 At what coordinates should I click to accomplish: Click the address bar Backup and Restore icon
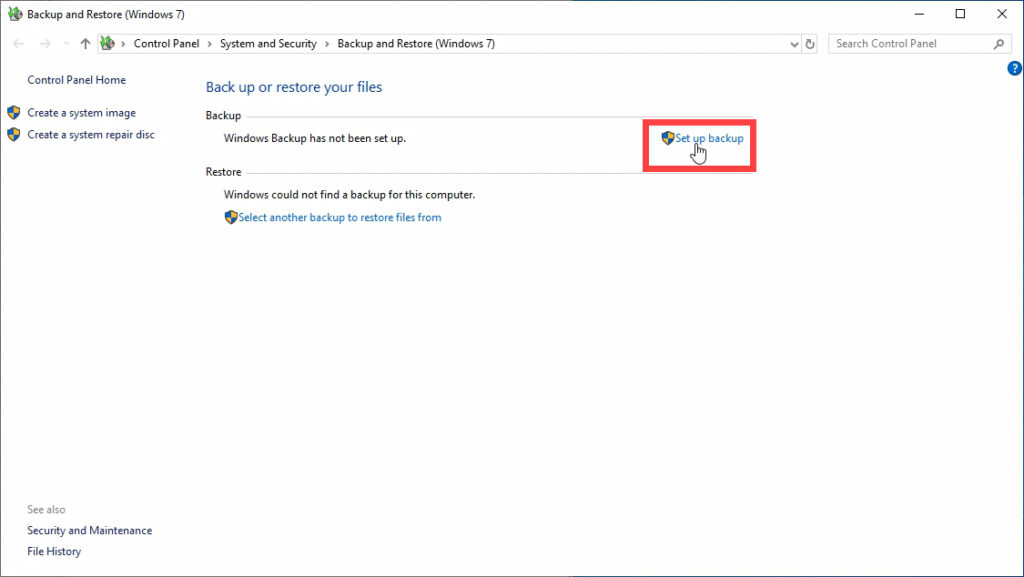[x=108, y=44]
